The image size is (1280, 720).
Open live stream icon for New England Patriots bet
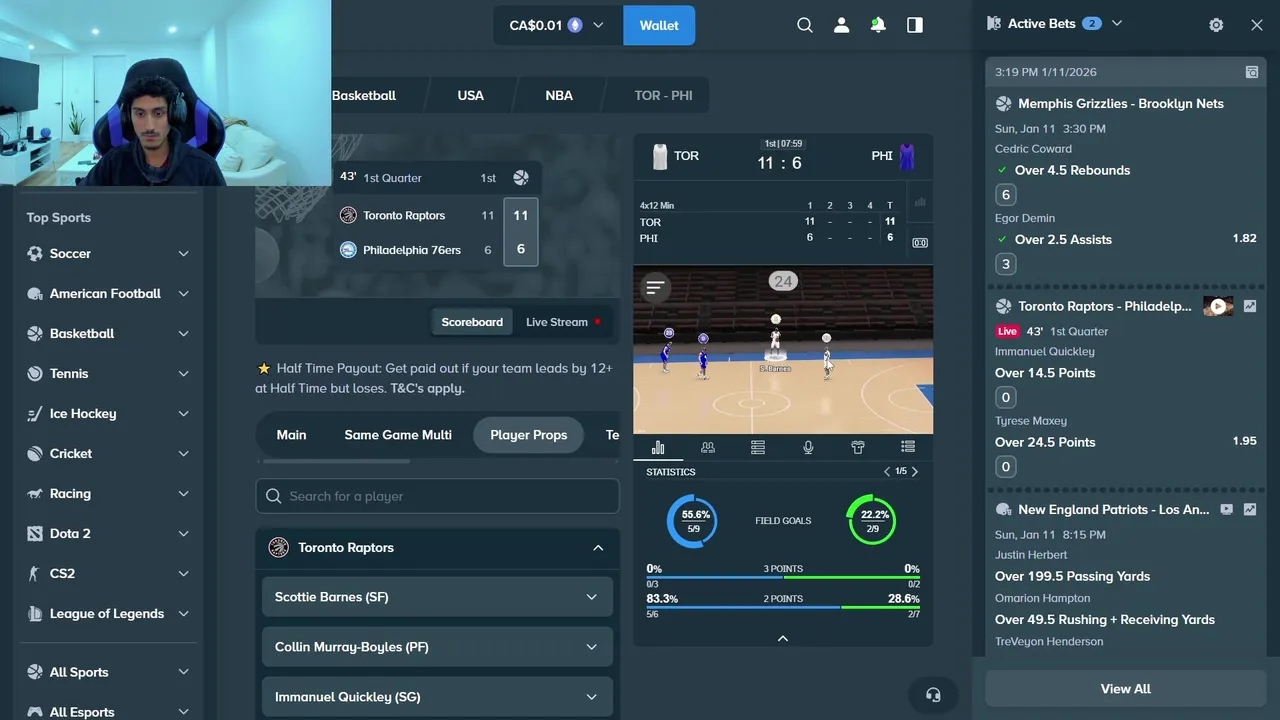pos(1227,509)
